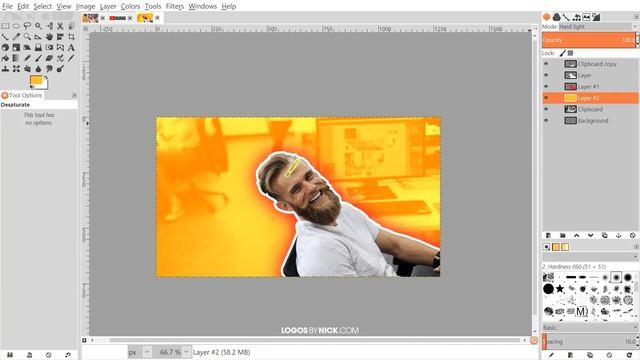Screen dimensions: 640x360
Task: Lower the selected layer with down arrow
Action: pos(590,236)
